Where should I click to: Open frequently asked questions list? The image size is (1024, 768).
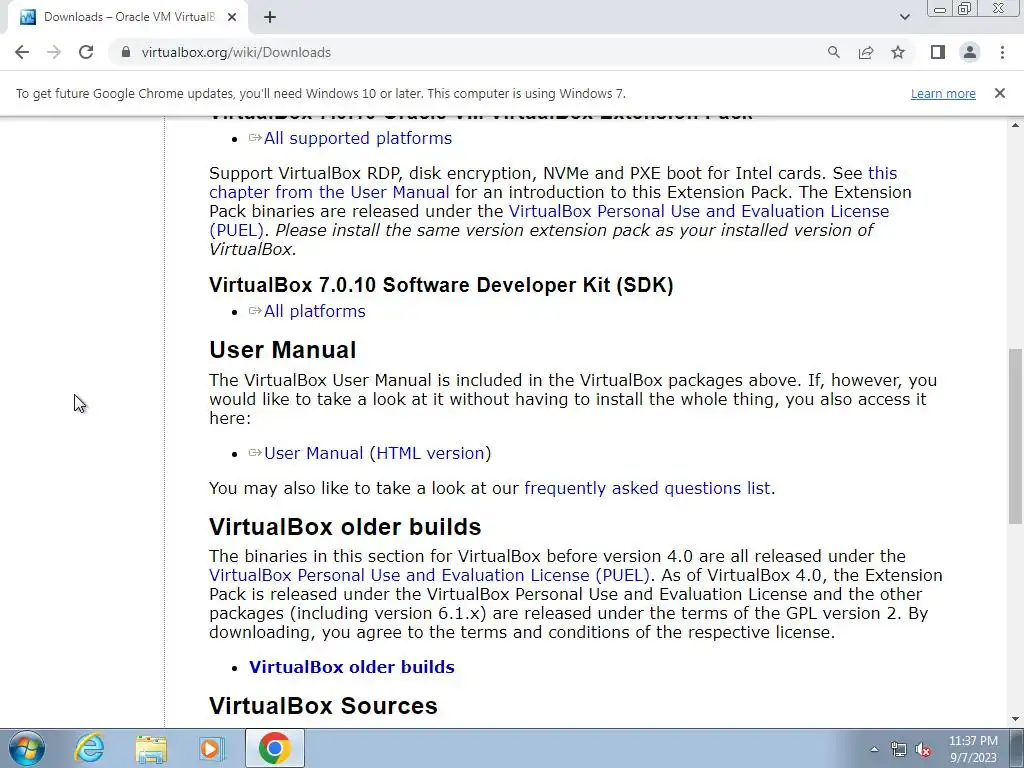[647, 488]
